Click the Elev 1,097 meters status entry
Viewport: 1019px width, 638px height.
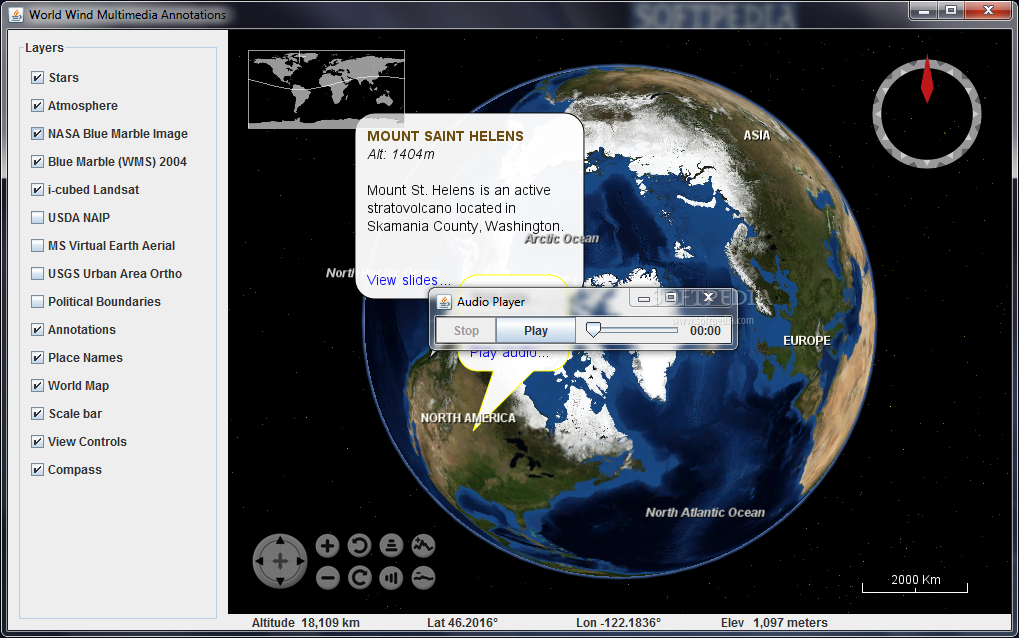point(774,622)
